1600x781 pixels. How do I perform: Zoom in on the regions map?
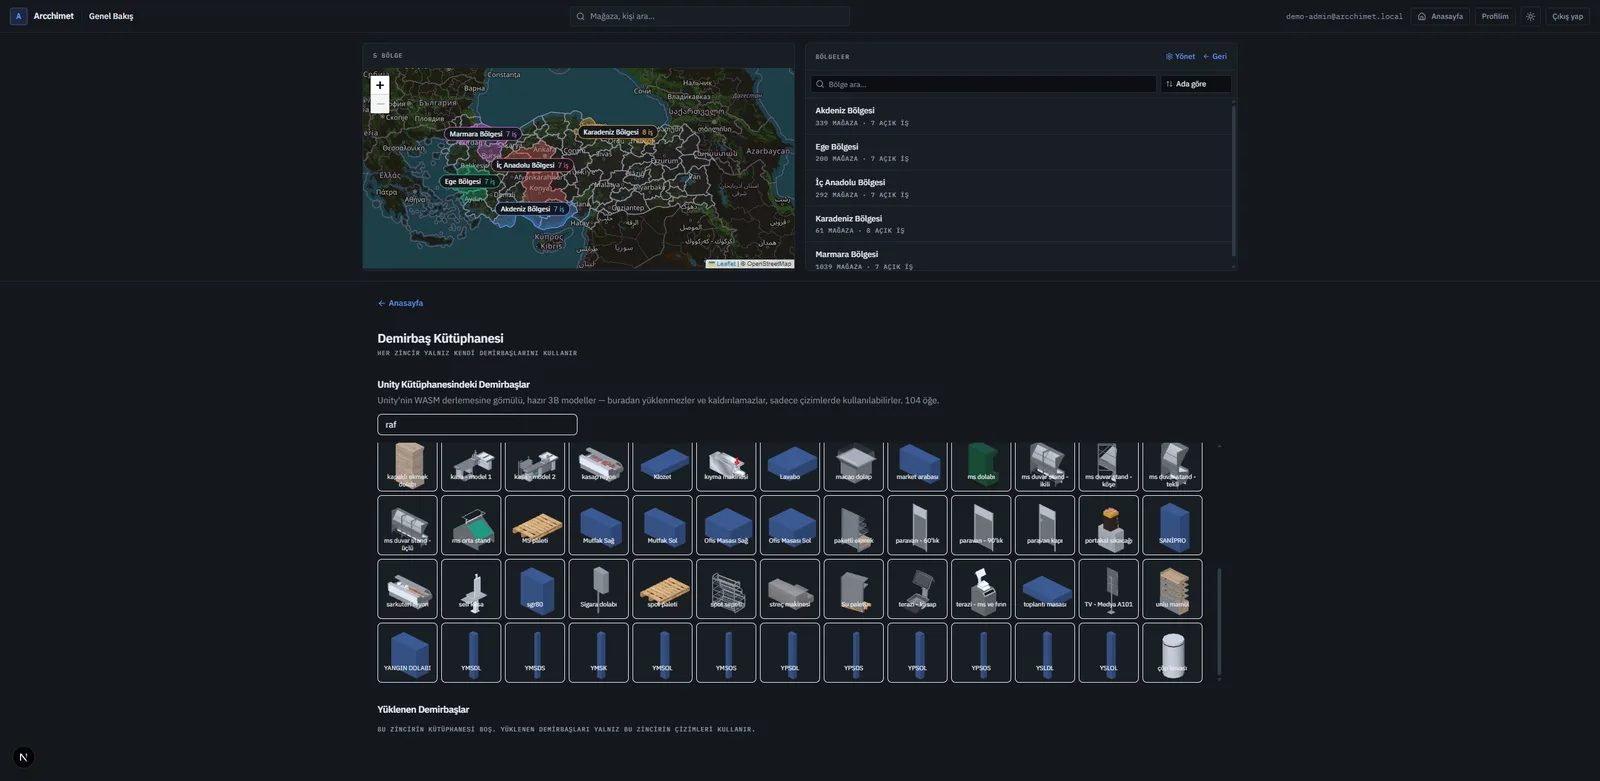point(380,85)
